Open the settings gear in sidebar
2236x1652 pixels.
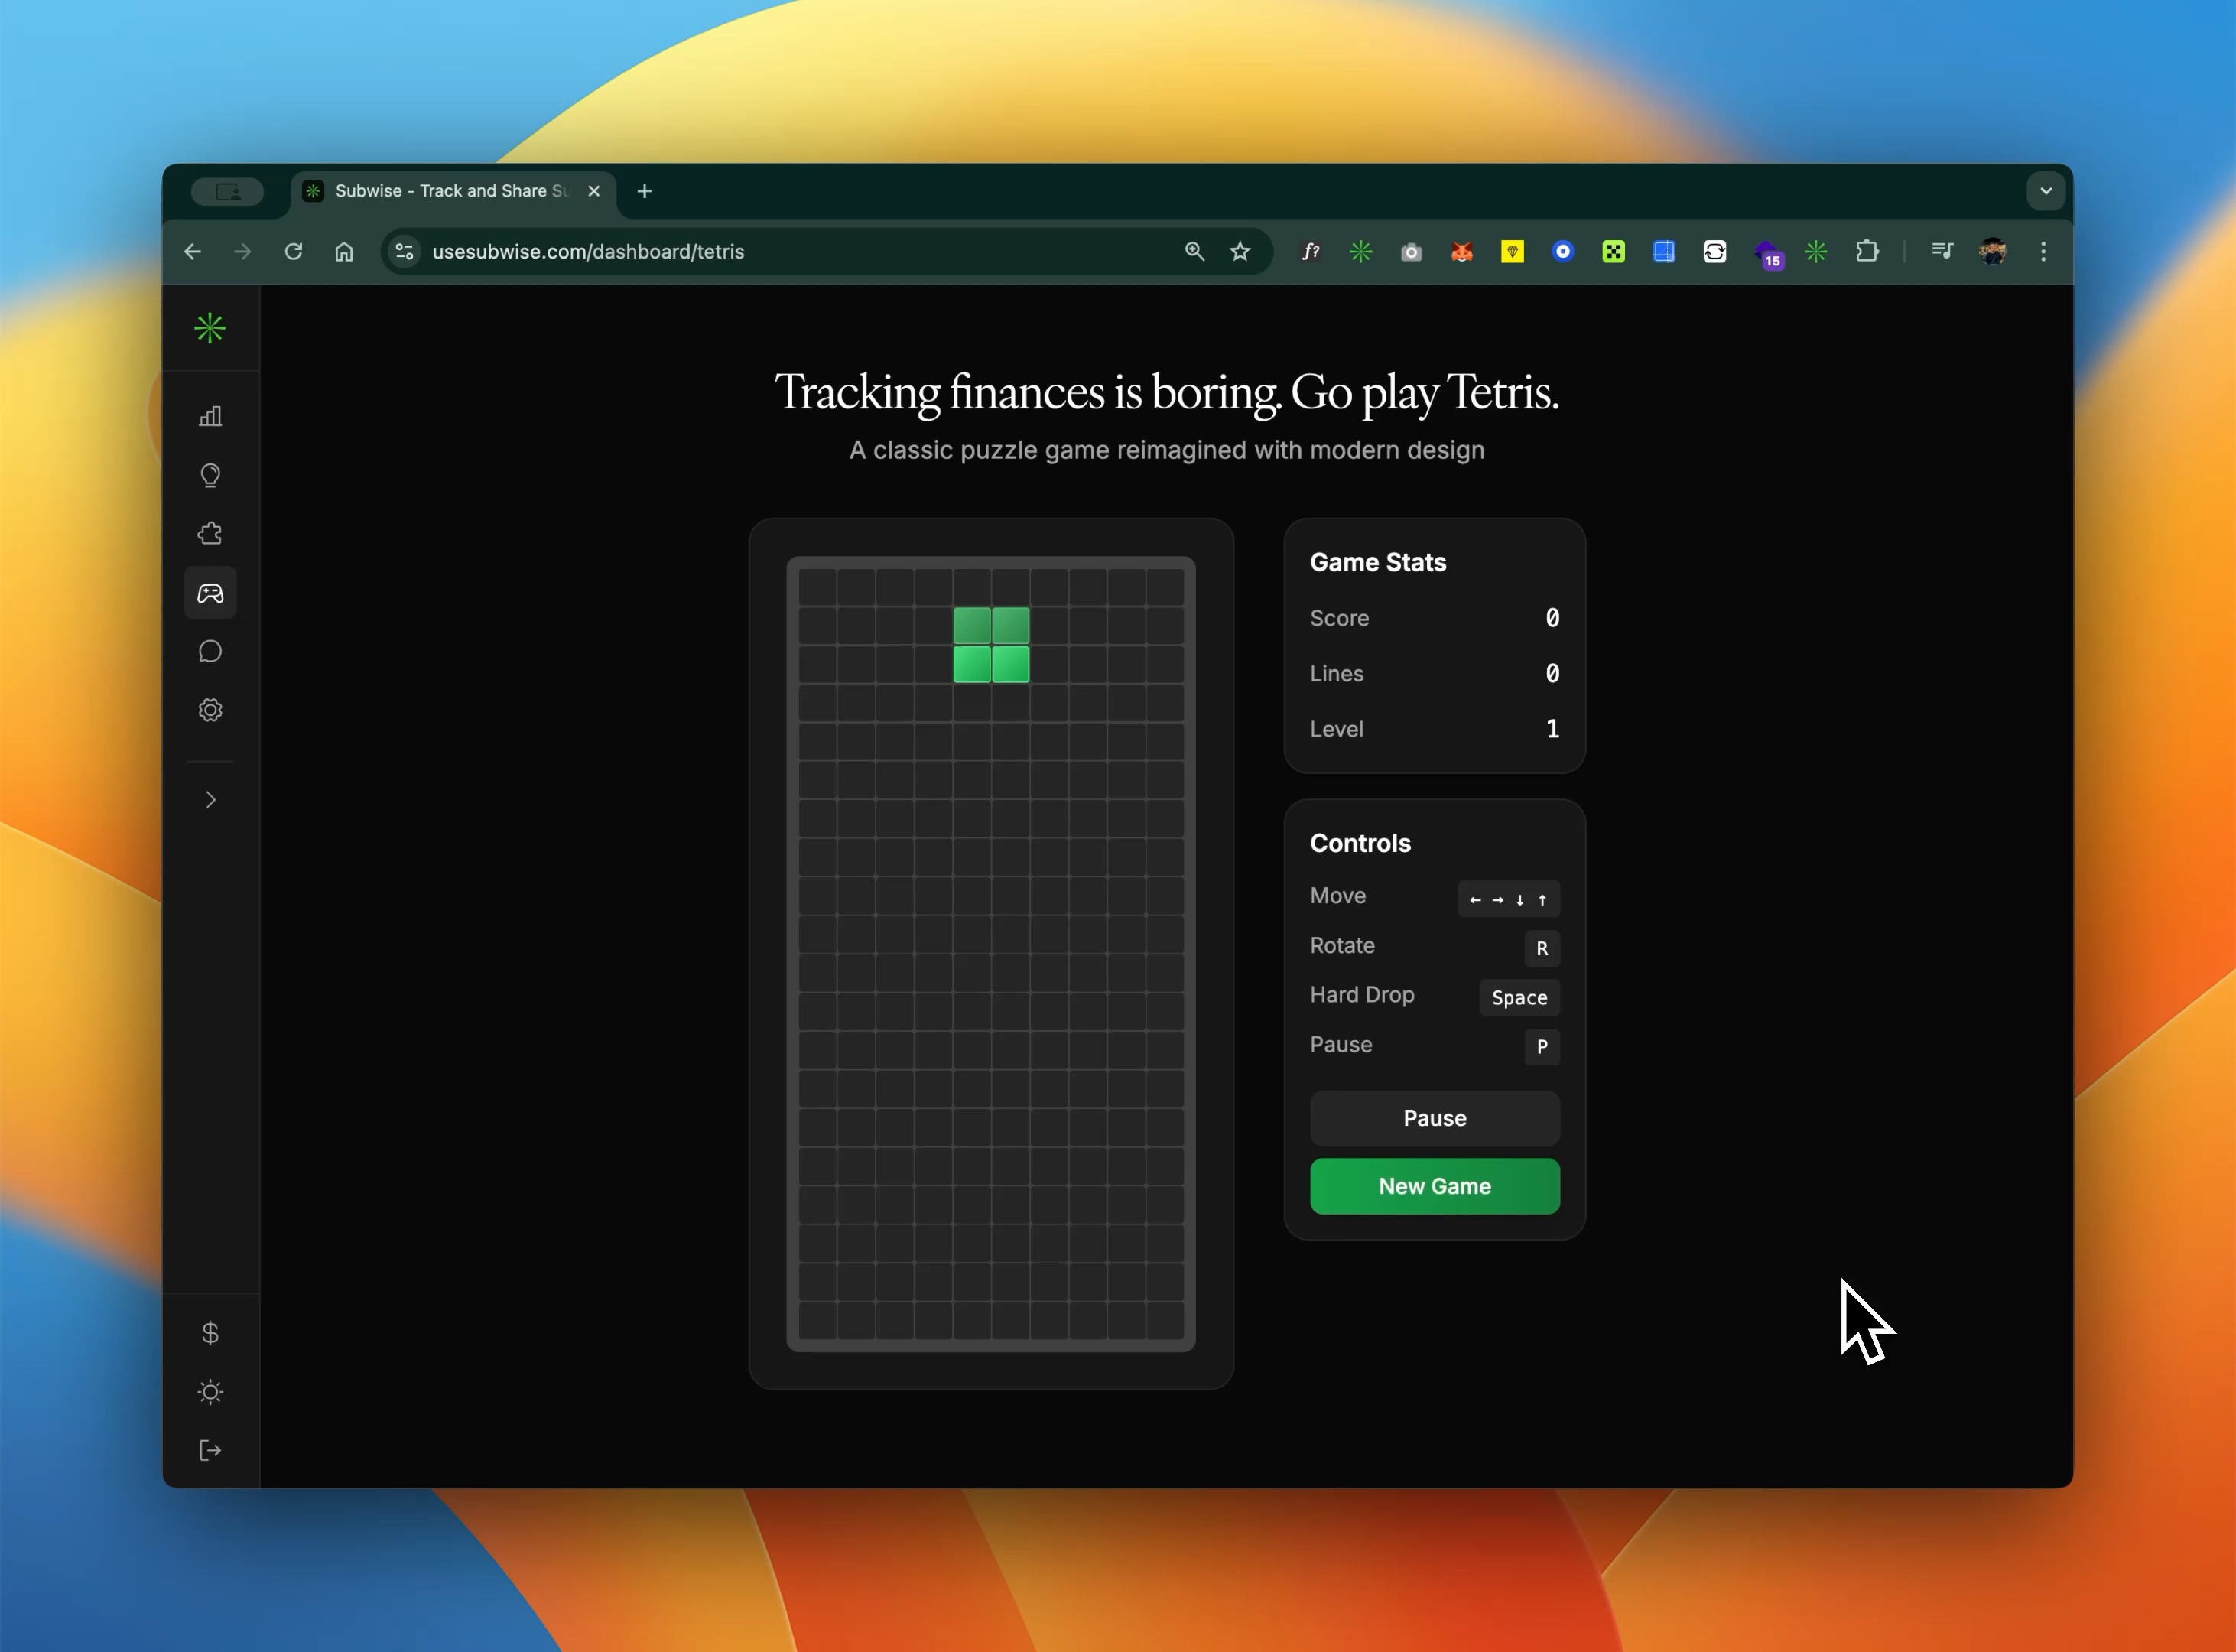210,710
